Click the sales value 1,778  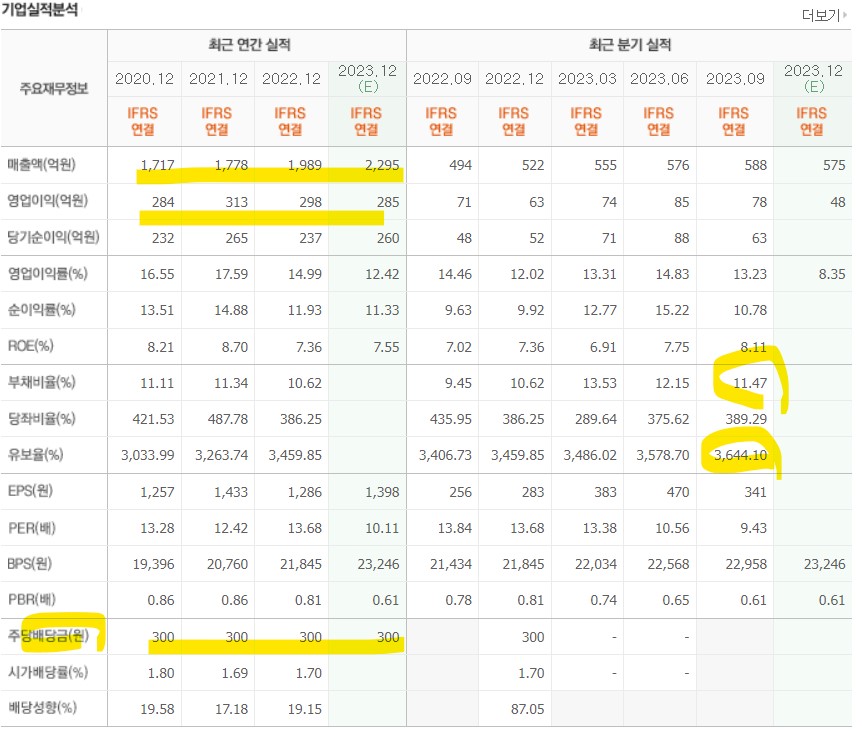(231, 165)
